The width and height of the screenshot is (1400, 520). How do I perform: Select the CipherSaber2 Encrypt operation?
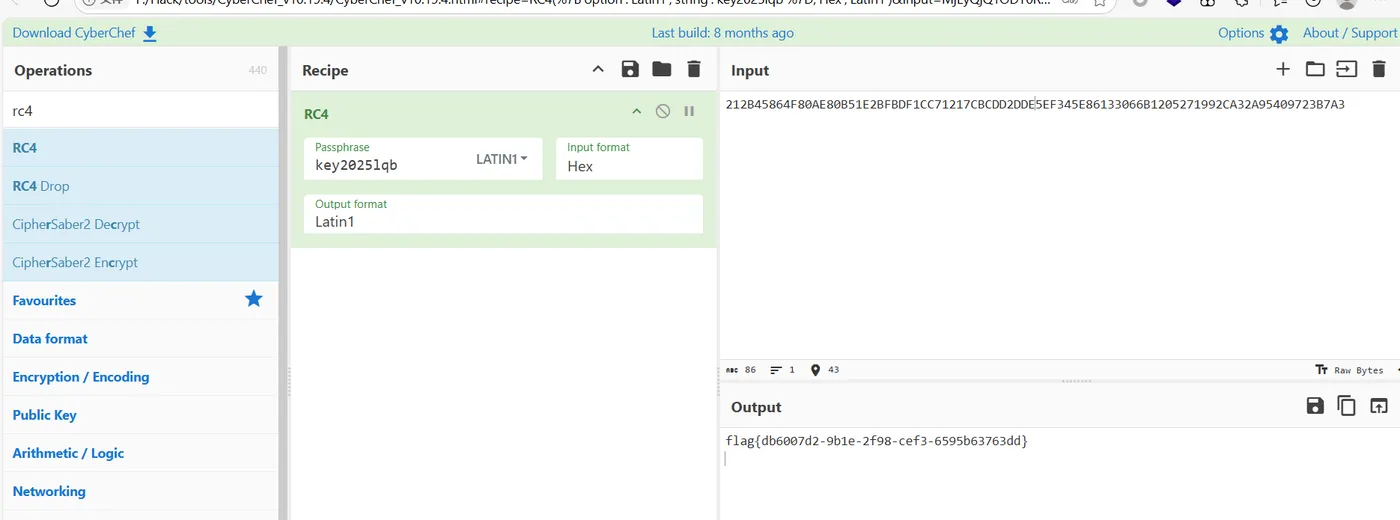pos(139,262)
